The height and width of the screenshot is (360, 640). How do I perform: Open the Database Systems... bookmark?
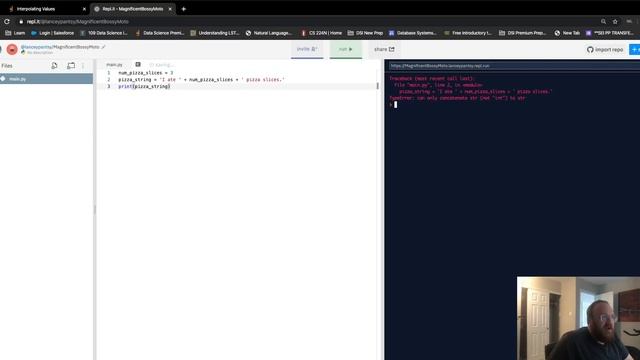point(413,33)
